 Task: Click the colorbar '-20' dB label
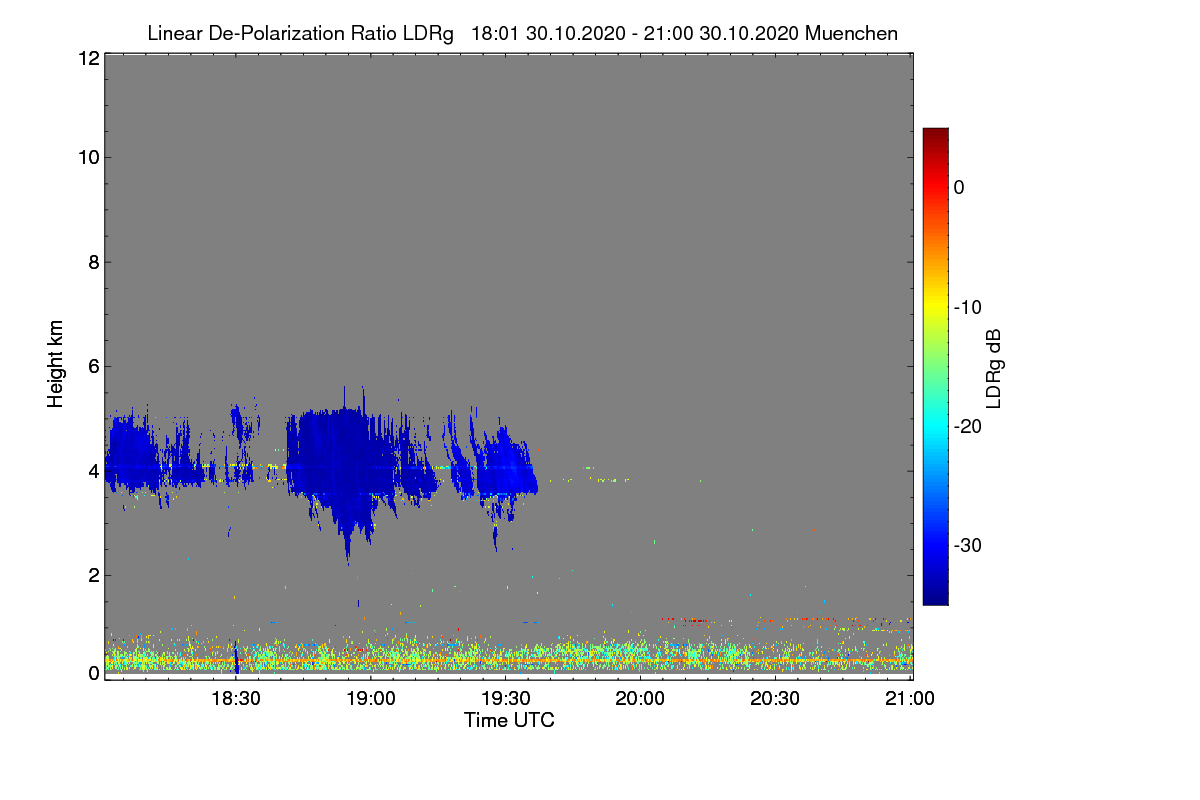tap(967, 426)
